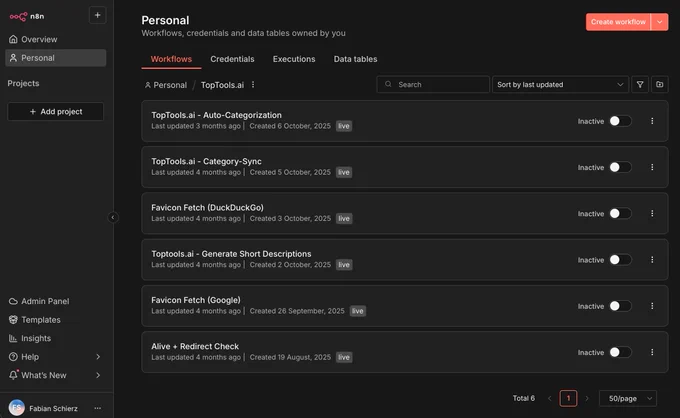The height and width of the screenshot is (418, 680).
Task: Open TopTools.ai - Category-Sync workflow
Action: click(206, 161)
